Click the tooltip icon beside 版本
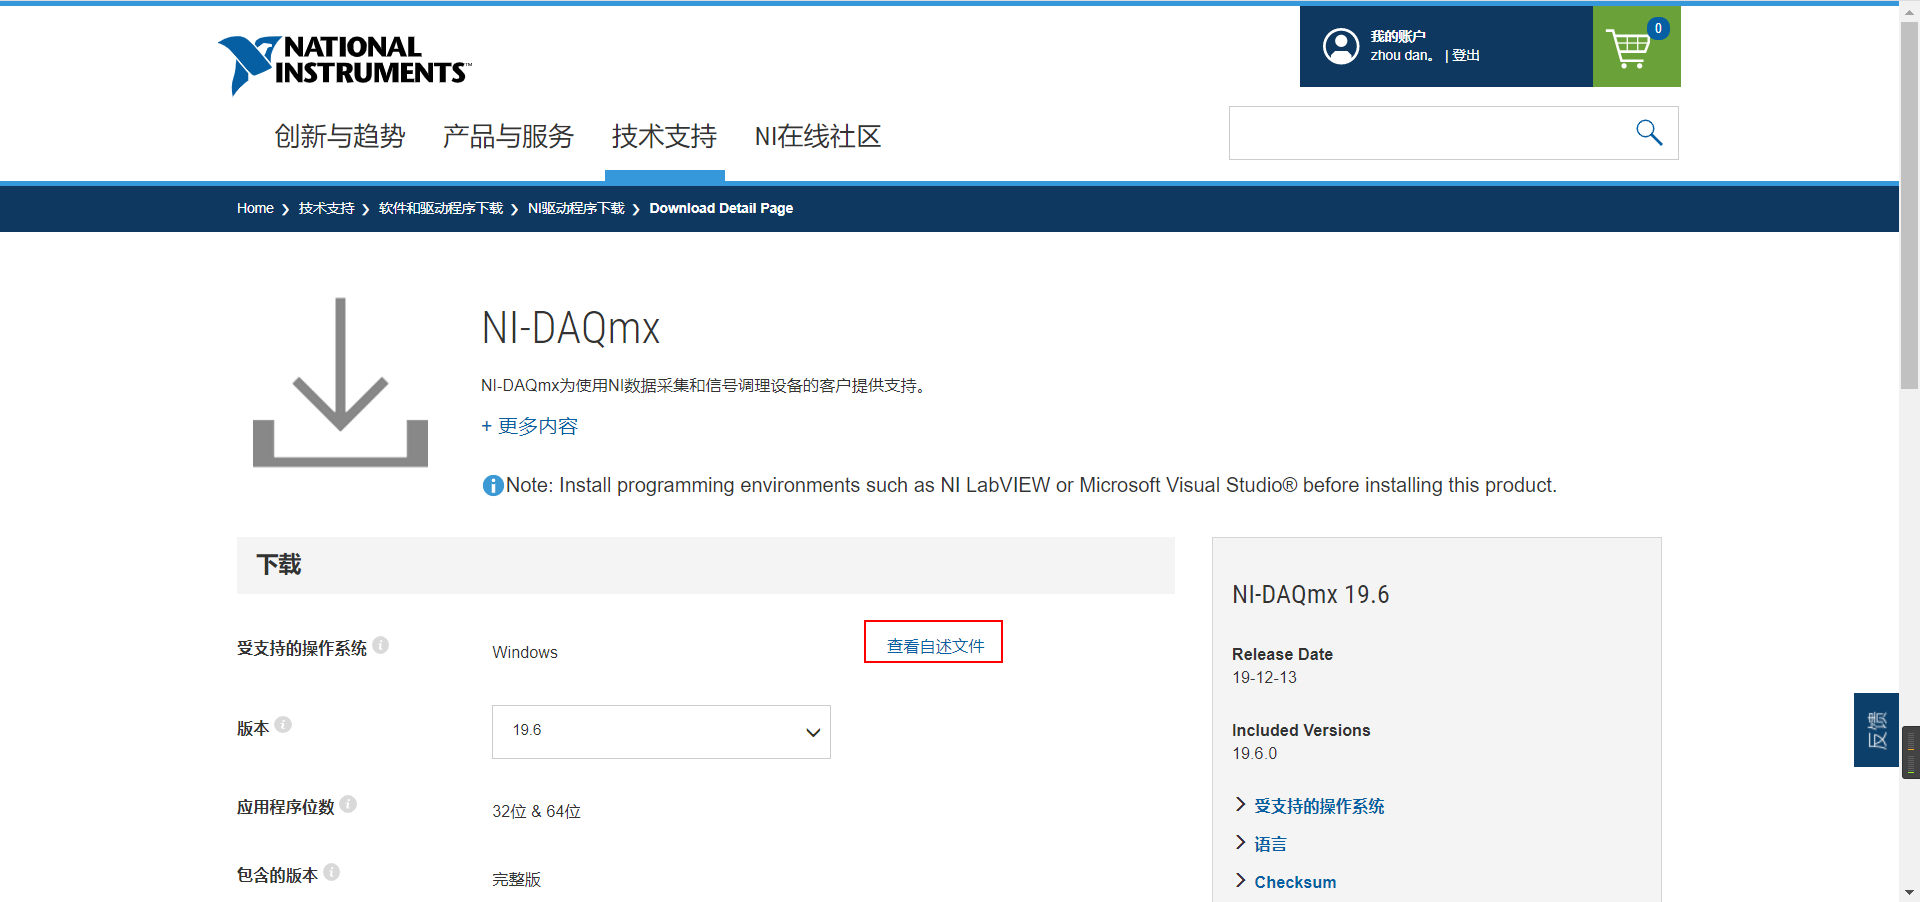The width and height of the screenshot is (1920, 902). click(x=282, y=724)
